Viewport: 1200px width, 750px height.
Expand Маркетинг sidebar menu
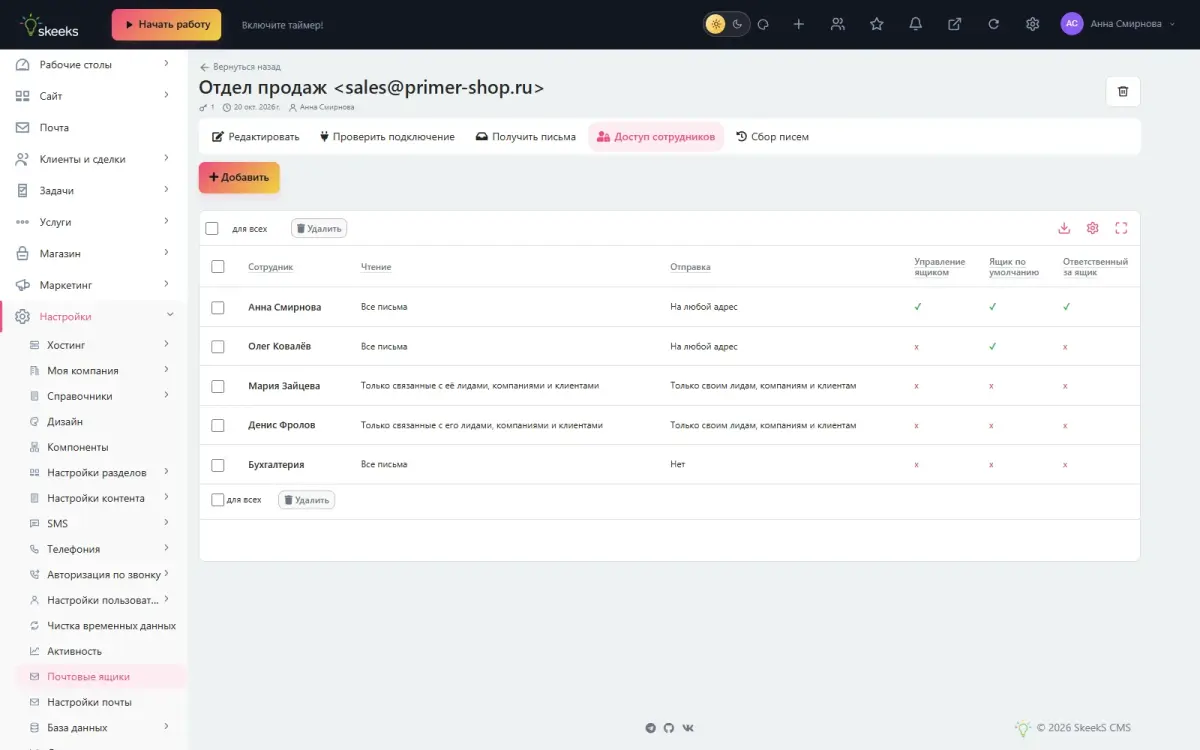pyautogui.click(x=93, y=285)
